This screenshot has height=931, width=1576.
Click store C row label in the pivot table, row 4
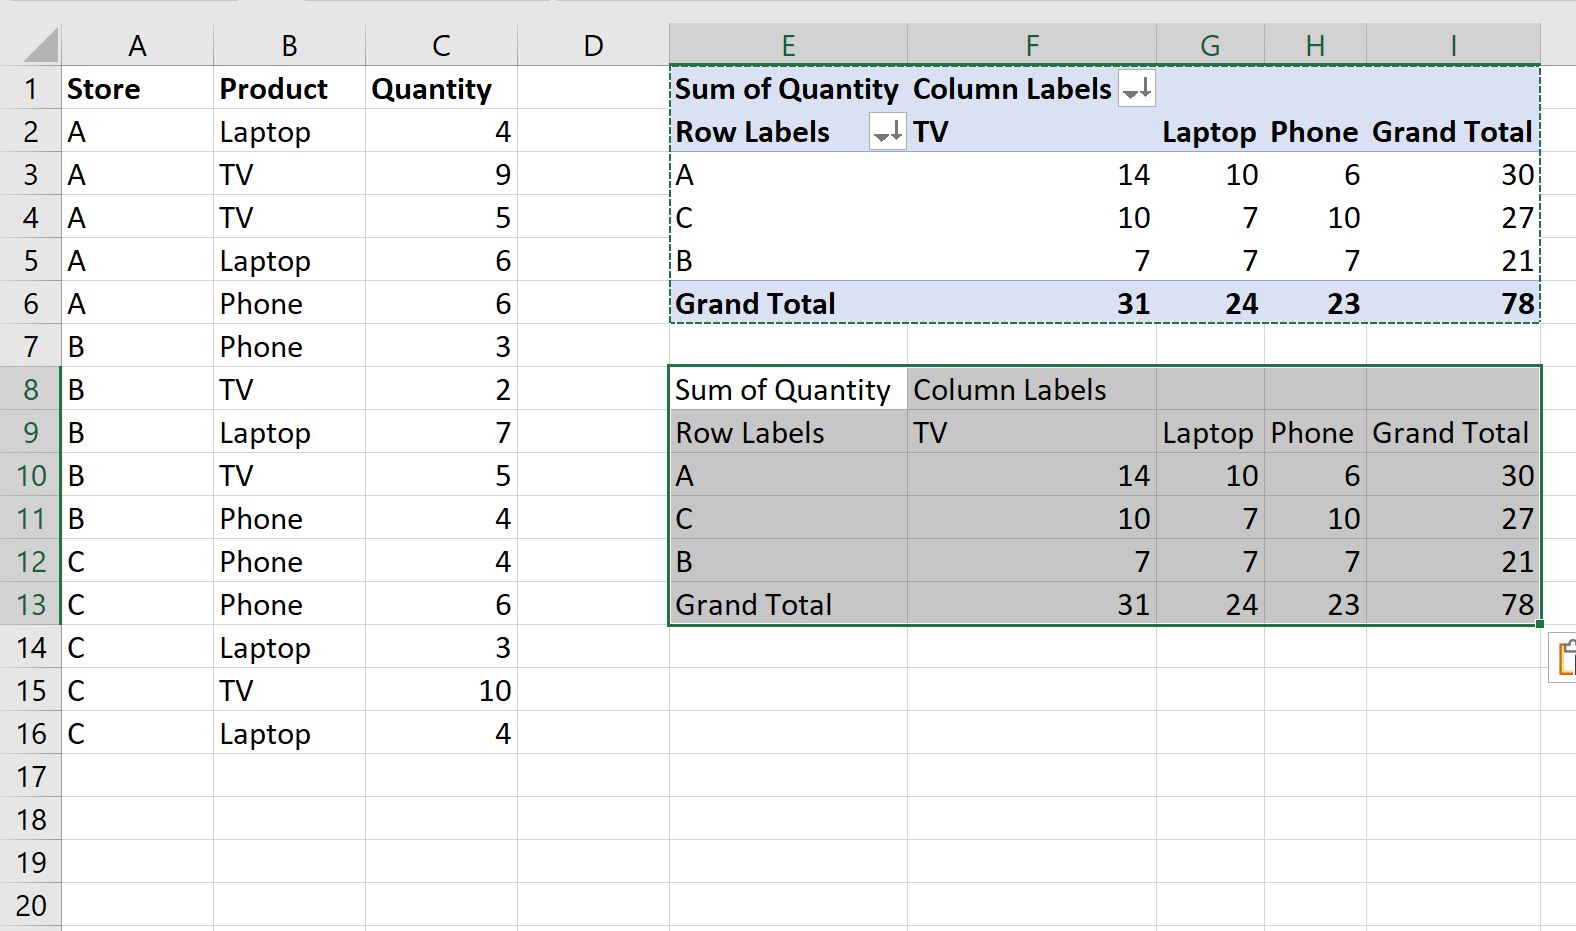point(788,218)
